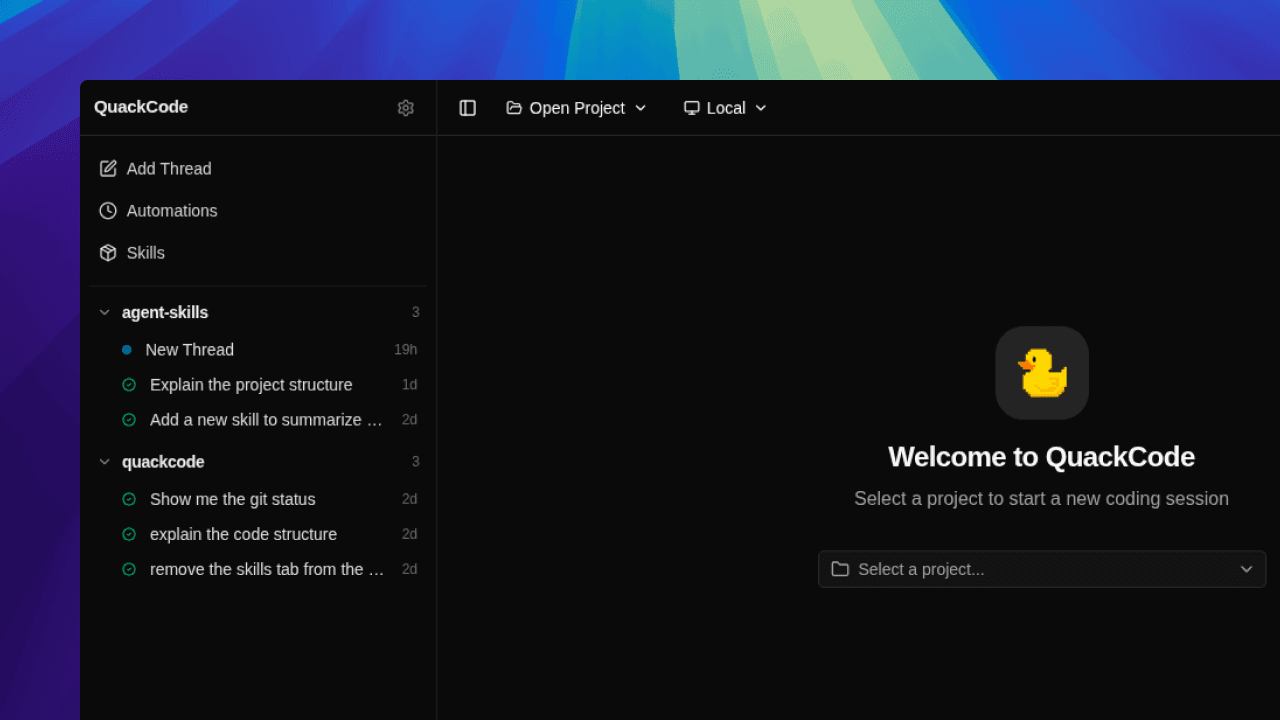1280x720 pixels.
Task: Collapse the agent-skills project group
Action: coord(105,313)
